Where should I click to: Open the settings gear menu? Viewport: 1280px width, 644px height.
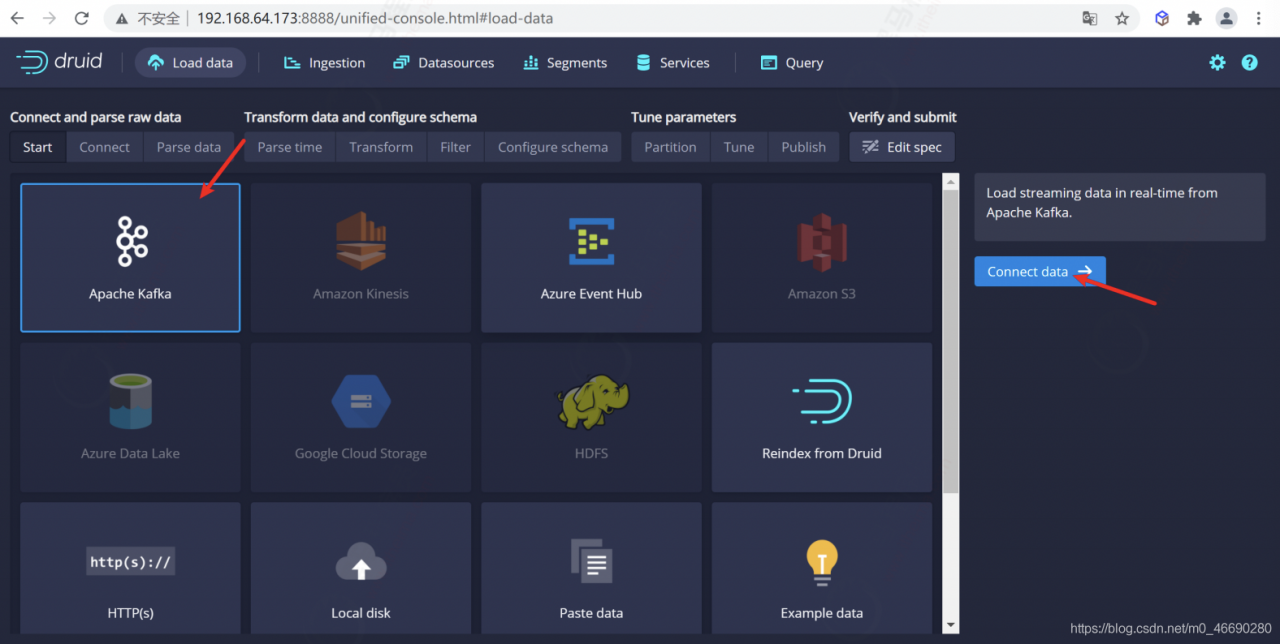(x=1217, y=62)
